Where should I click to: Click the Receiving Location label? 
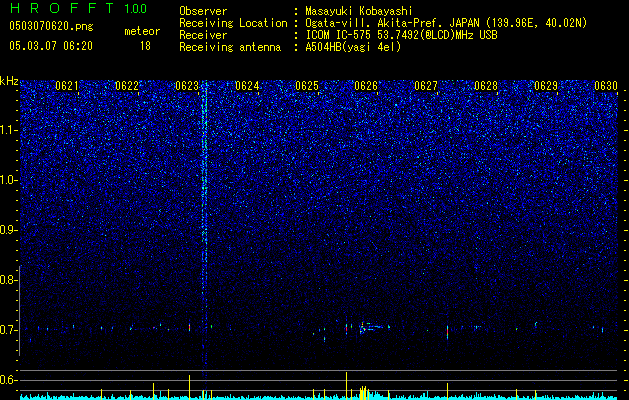(x=233, y=23)
